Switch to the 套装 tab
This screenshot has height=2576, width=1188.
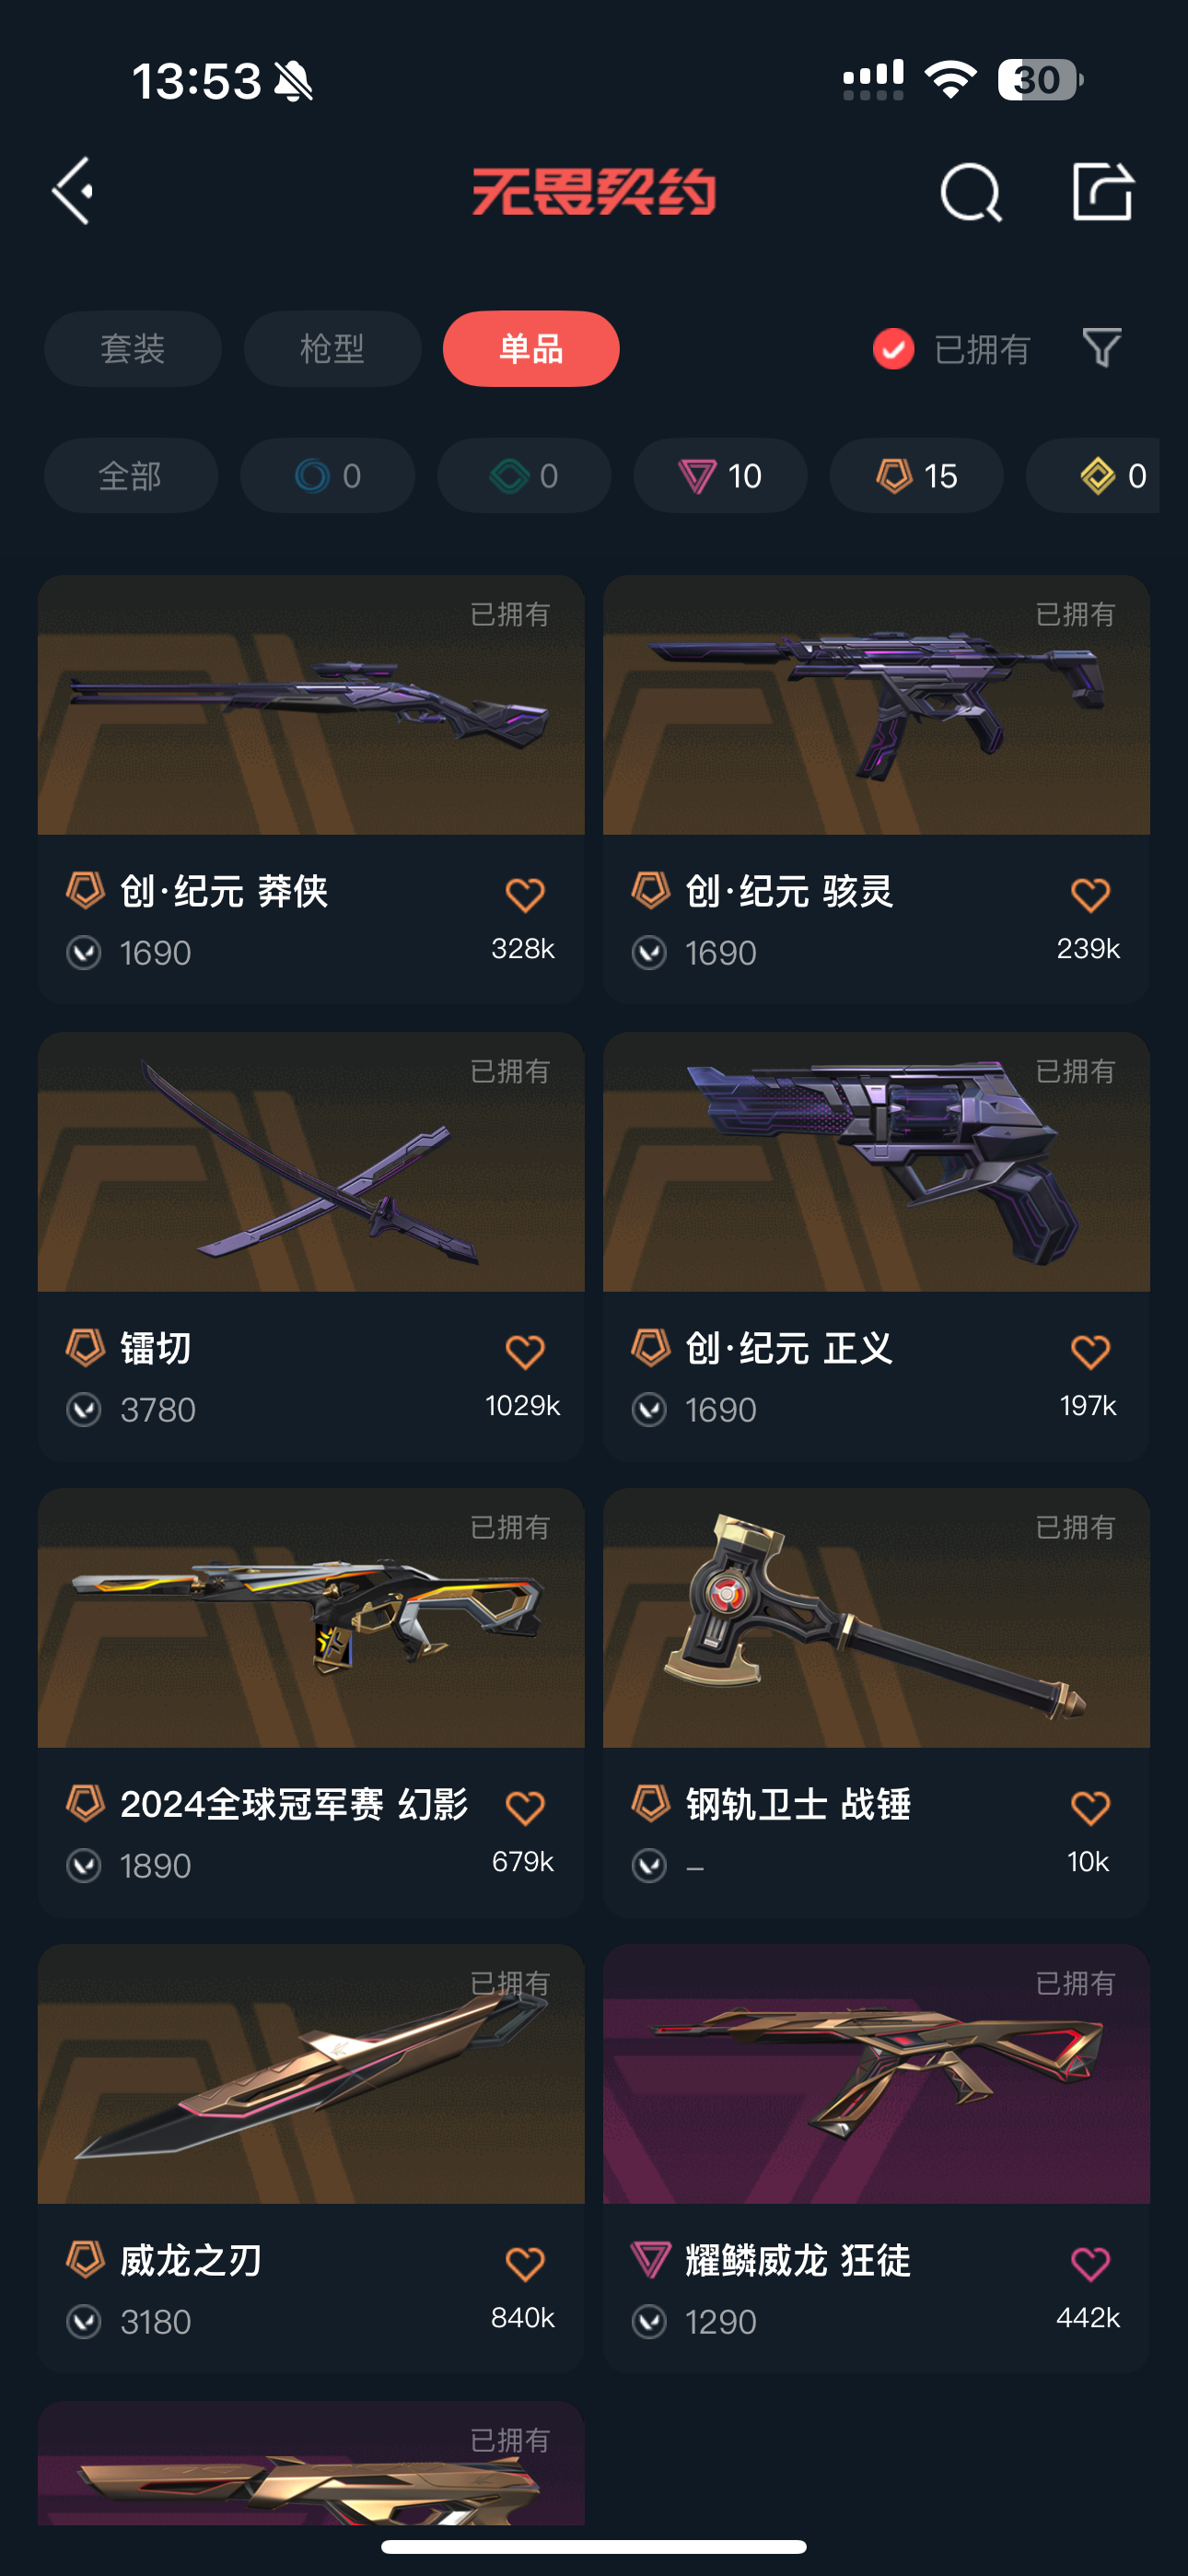click(133, 349)
